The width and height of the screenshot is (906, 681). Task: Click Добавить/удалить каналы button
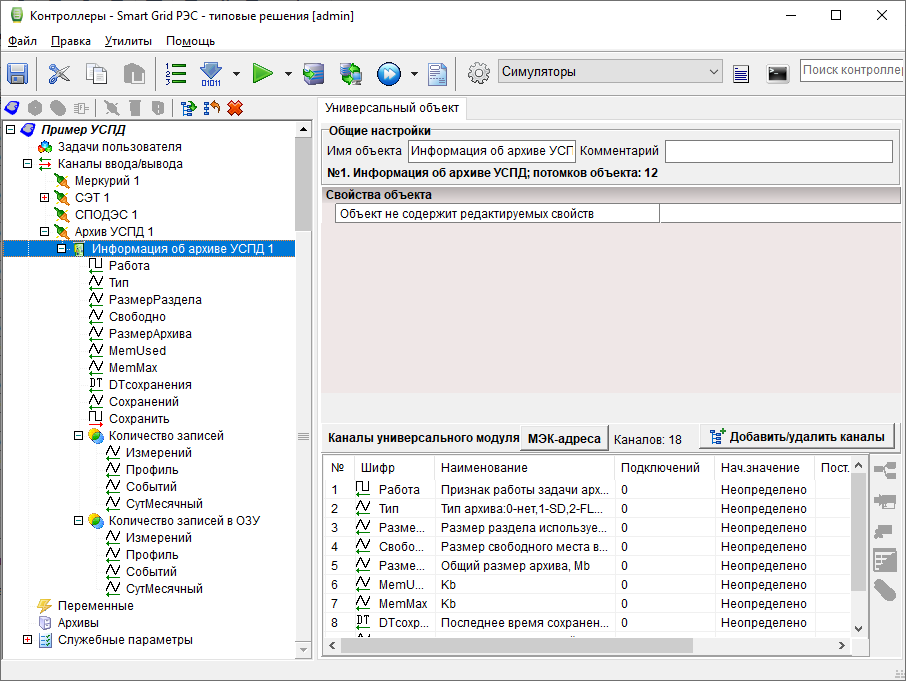796,437
